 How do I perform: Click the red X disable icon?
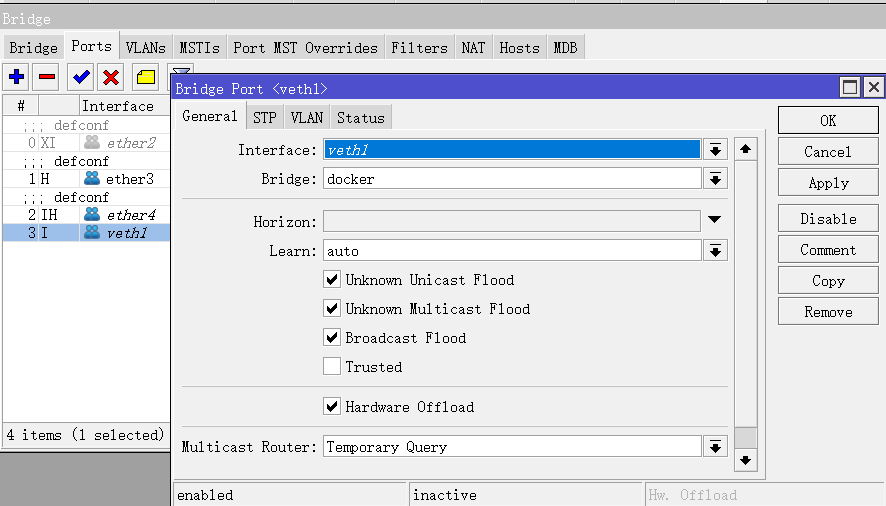point(111,77)
